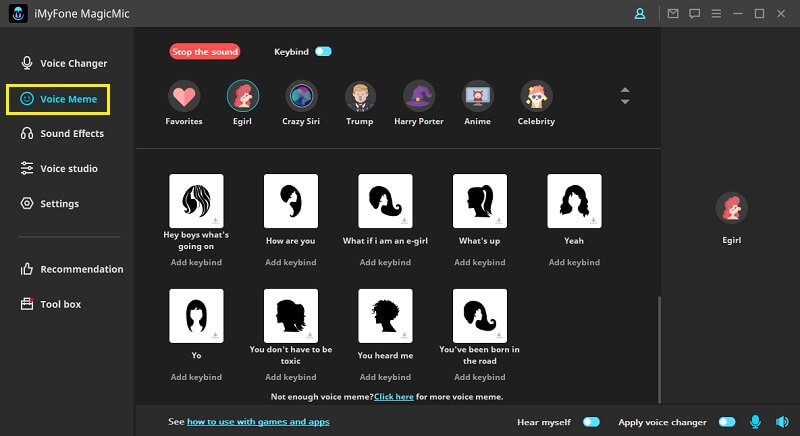The image size is (800, 436).
Task: Show previous row of categories (up arrow)
Action: (x=625, y=90)
